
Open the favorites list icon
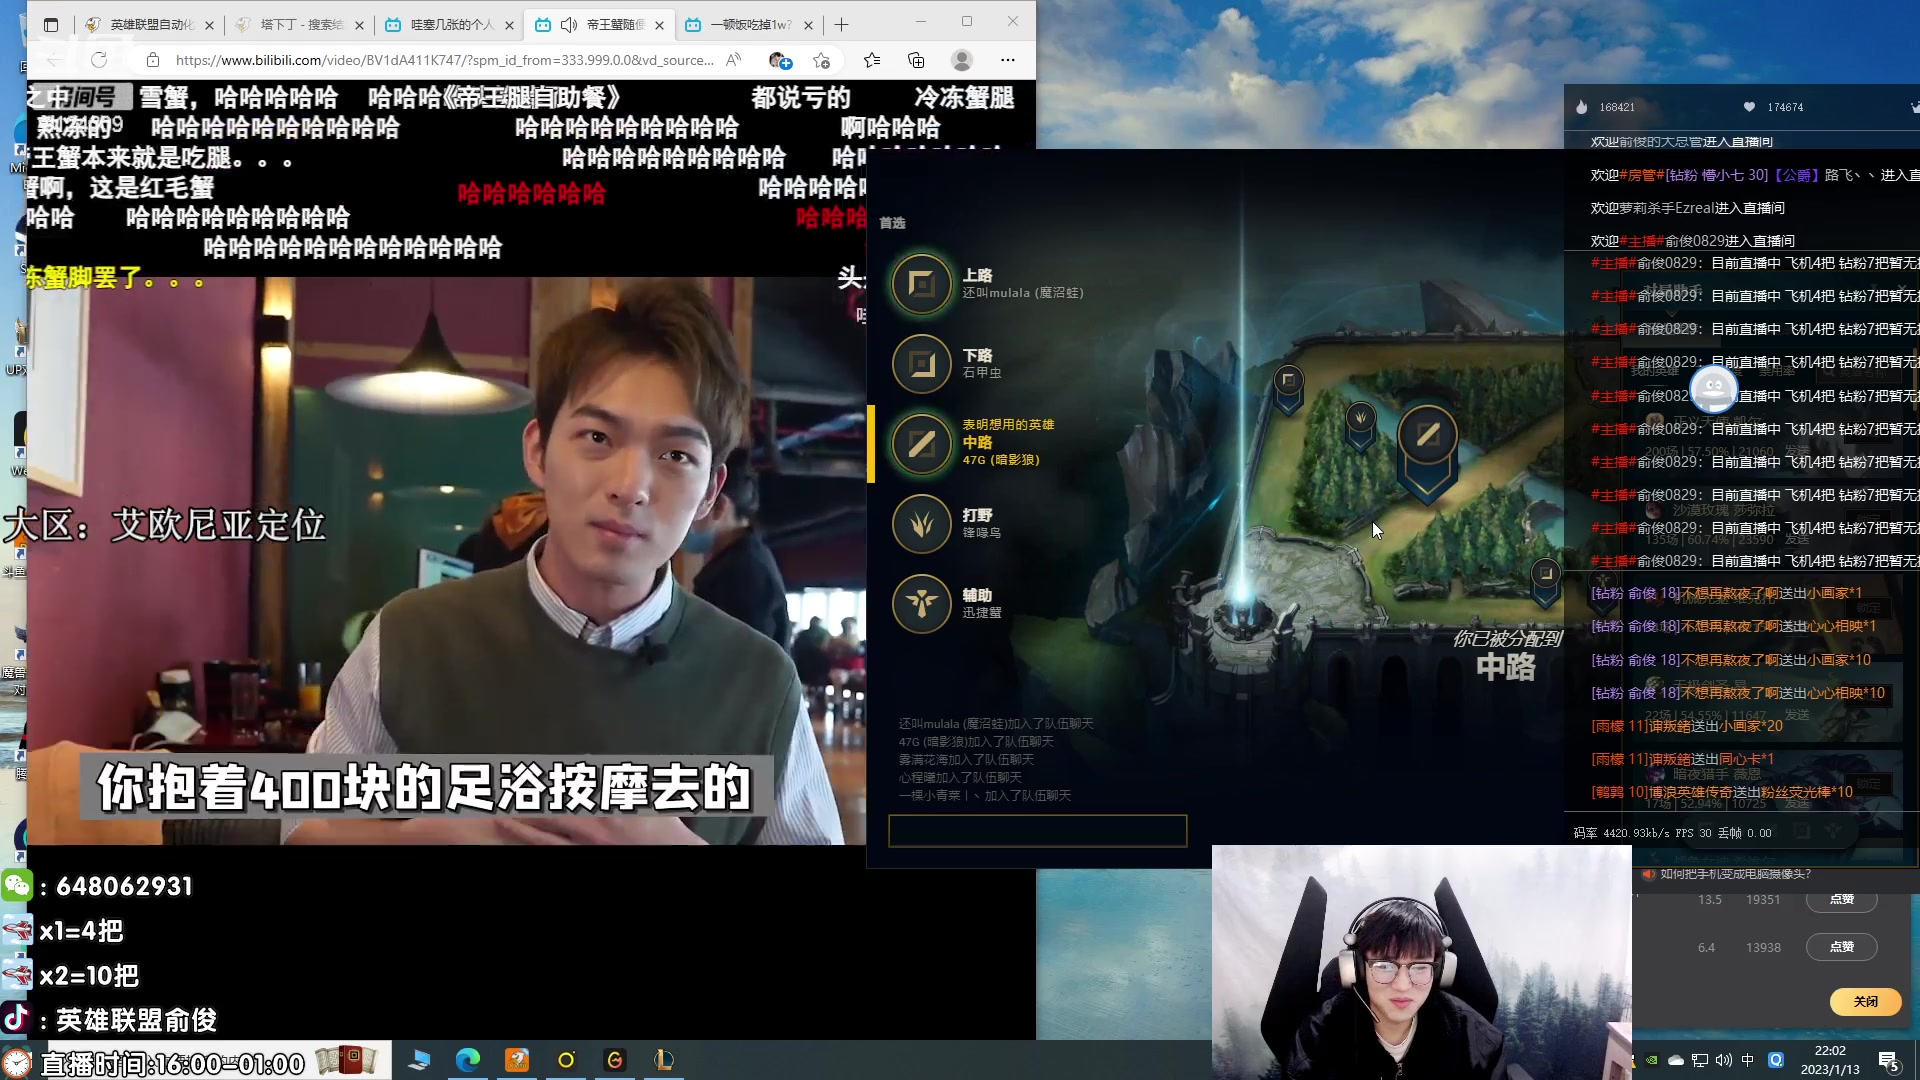point(872,60)
